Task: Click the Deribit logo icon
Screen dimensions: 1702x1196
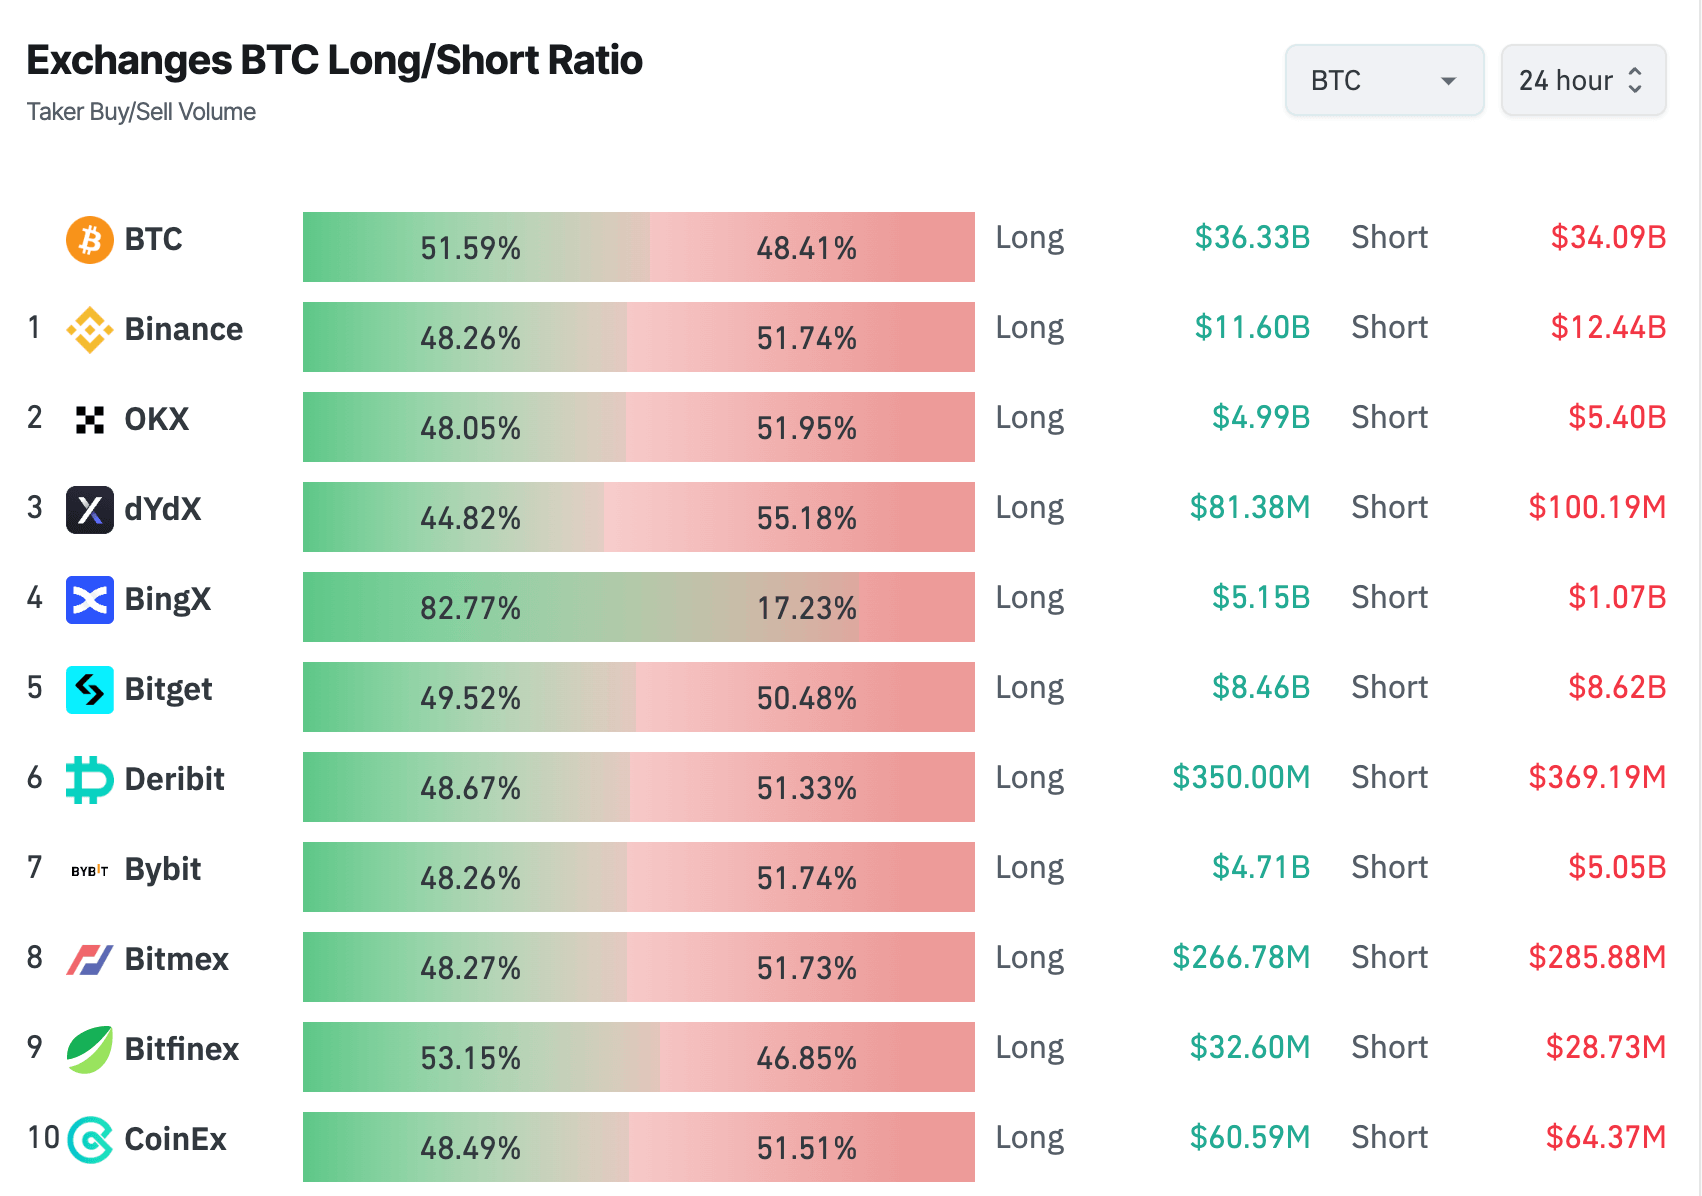Action: pos(90,780)
